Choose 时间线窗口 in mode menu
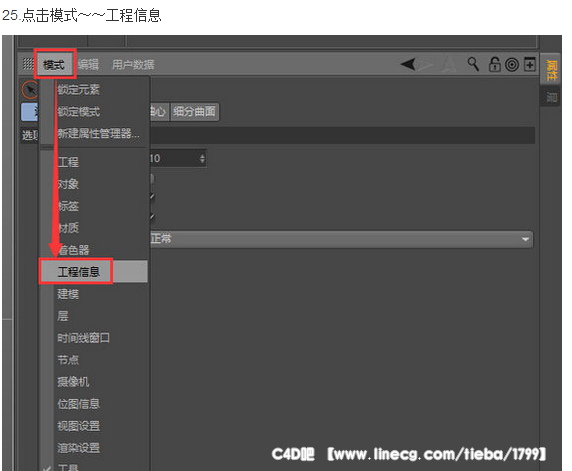This screenshot has height=471, width=572. (84, 338)
